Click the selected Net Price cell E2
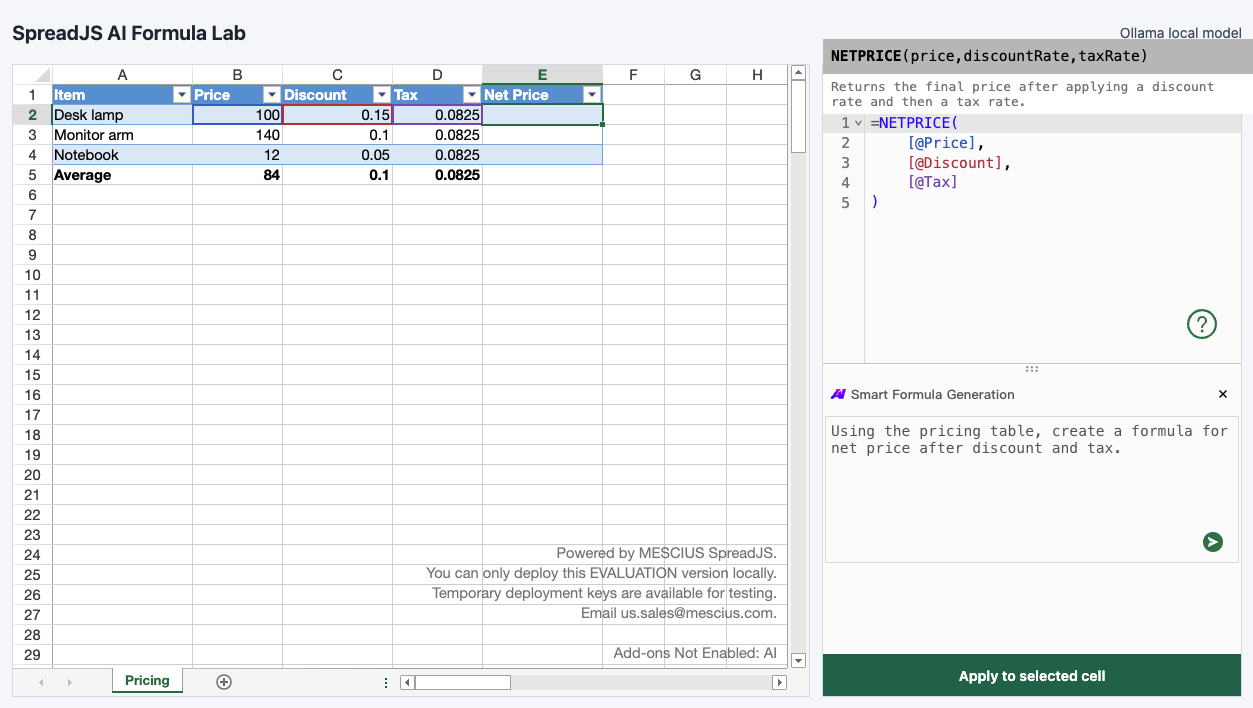Image resolution: width=1253 pixels, height=708 pixels. click(x=542, y=115)
